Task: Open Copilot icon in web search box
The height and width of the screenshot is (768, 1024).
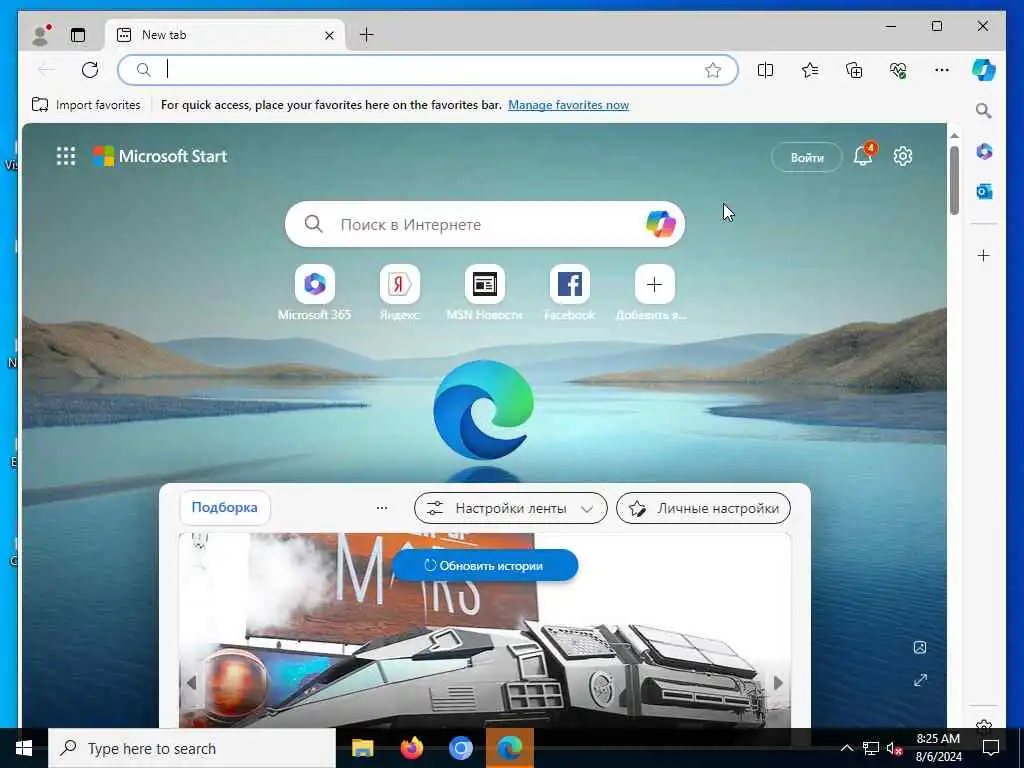Action: 660,224
